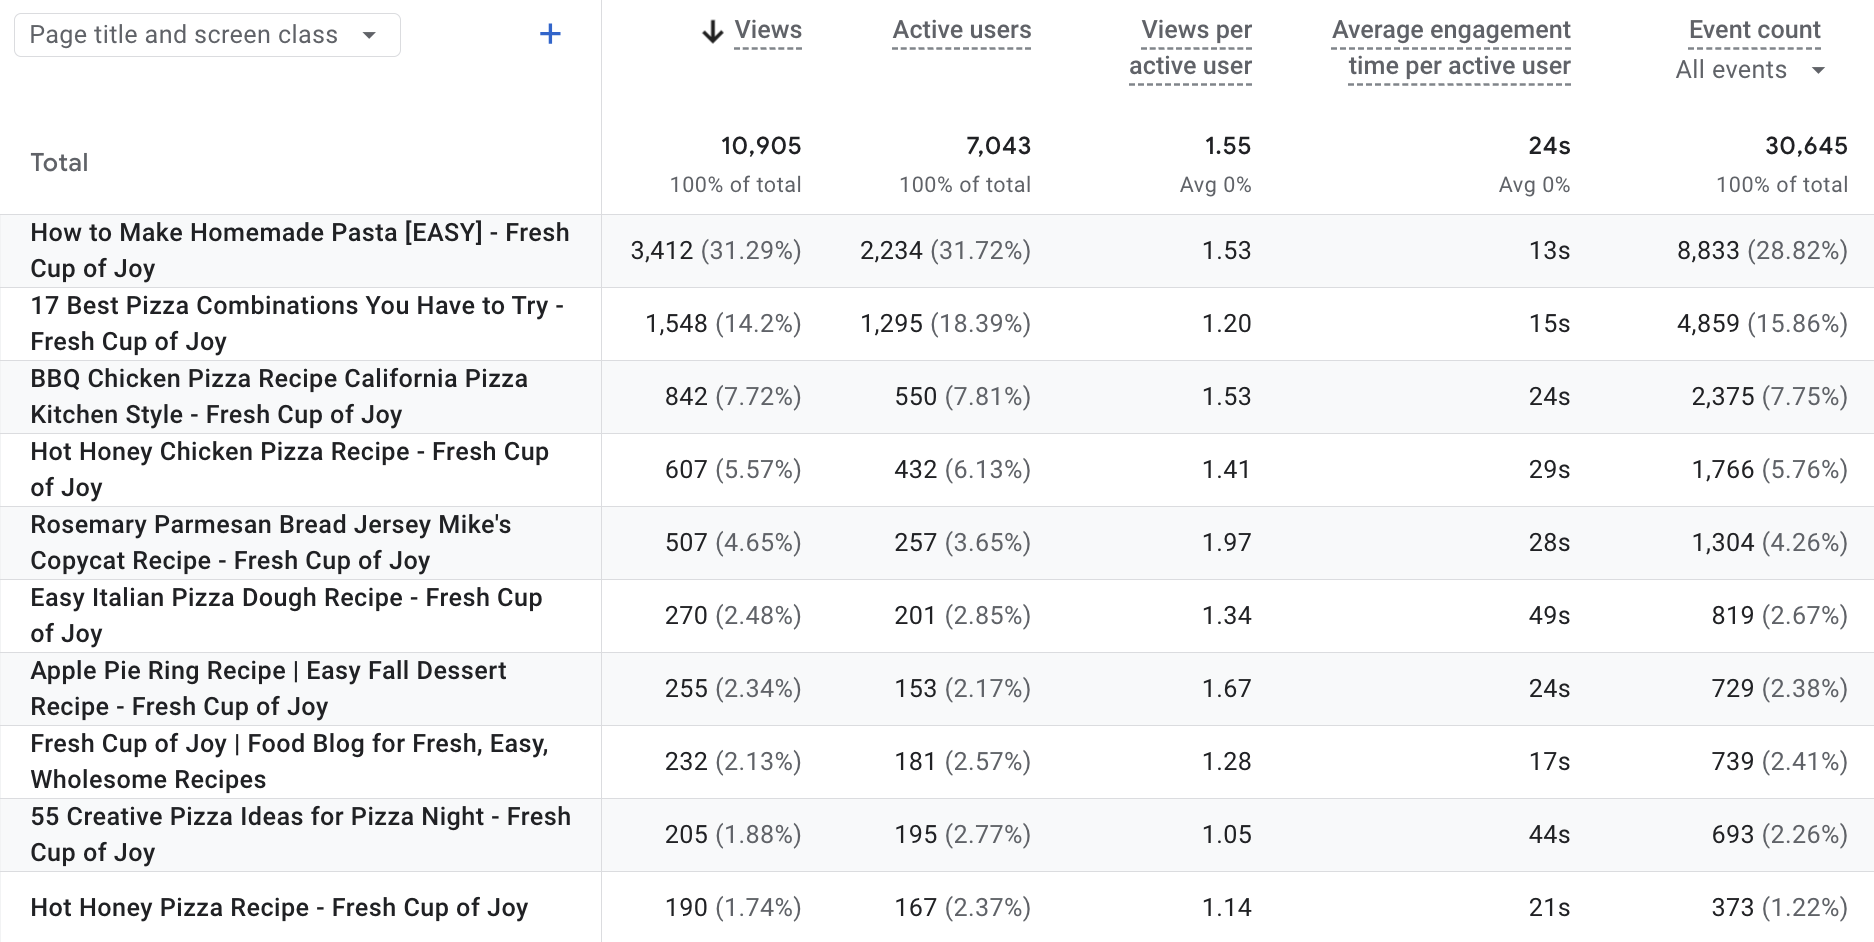
Task: Click Hot Honey Pizza Recipe row title
Action: pyautogui.click(x=279, y=907)
